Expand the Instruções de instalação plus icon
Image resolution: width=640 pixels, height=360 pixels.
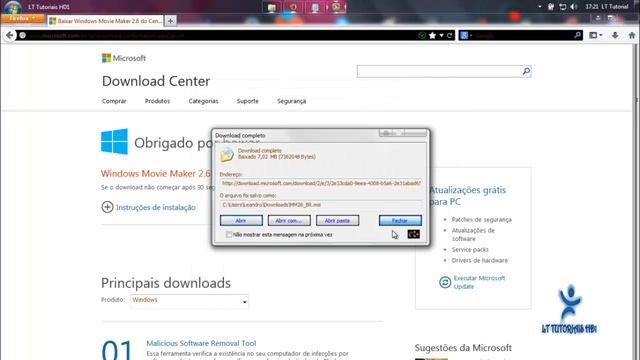pyautogui.click(x=107, y=207)
